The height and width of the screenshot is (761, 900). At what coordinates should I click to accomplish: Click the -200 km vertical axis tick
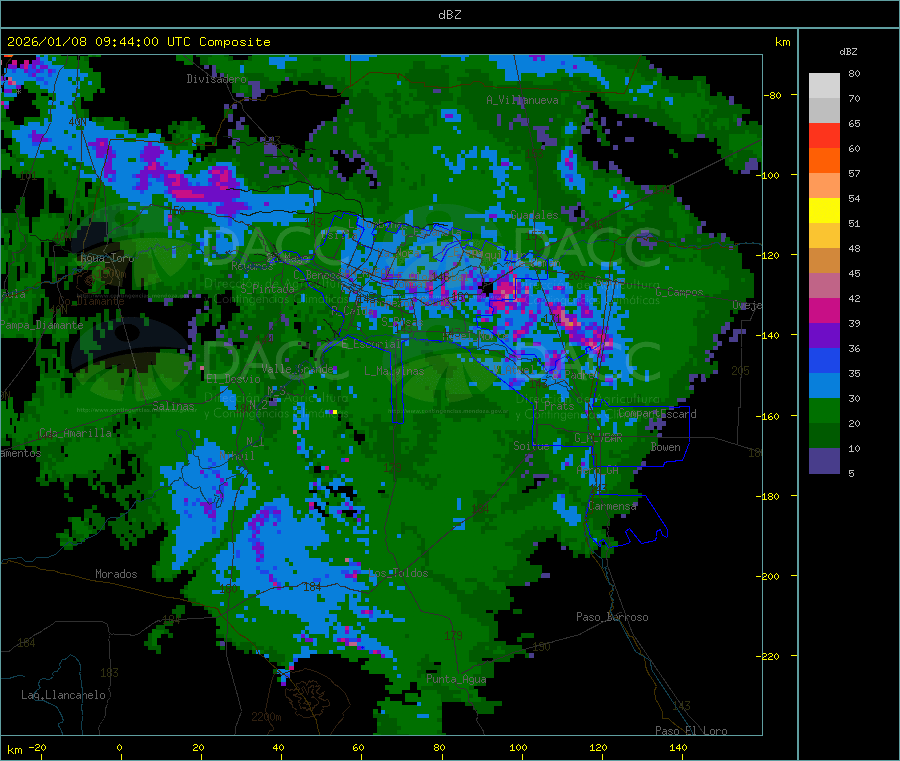[767, 577]
